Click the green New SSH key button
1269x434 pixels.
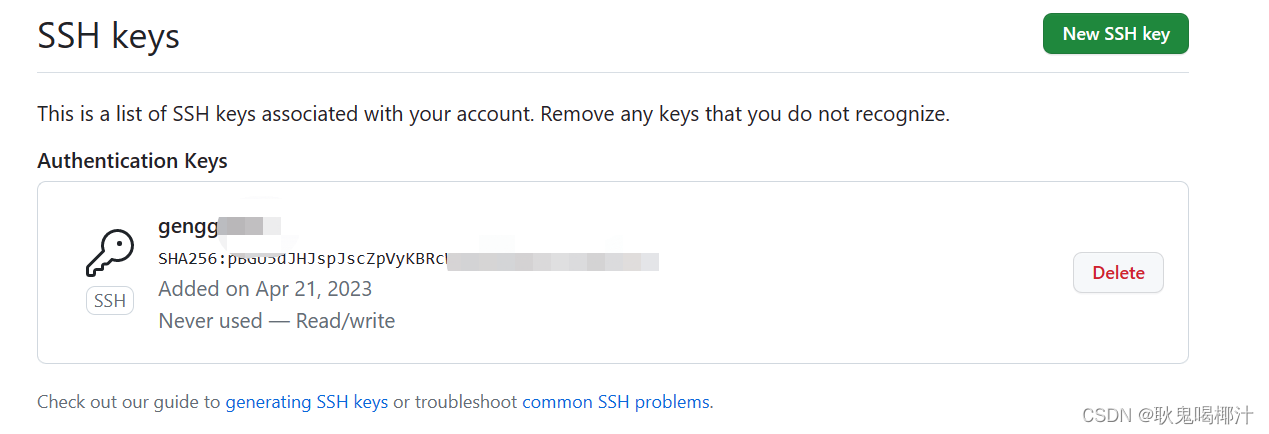coord(1115,34)
